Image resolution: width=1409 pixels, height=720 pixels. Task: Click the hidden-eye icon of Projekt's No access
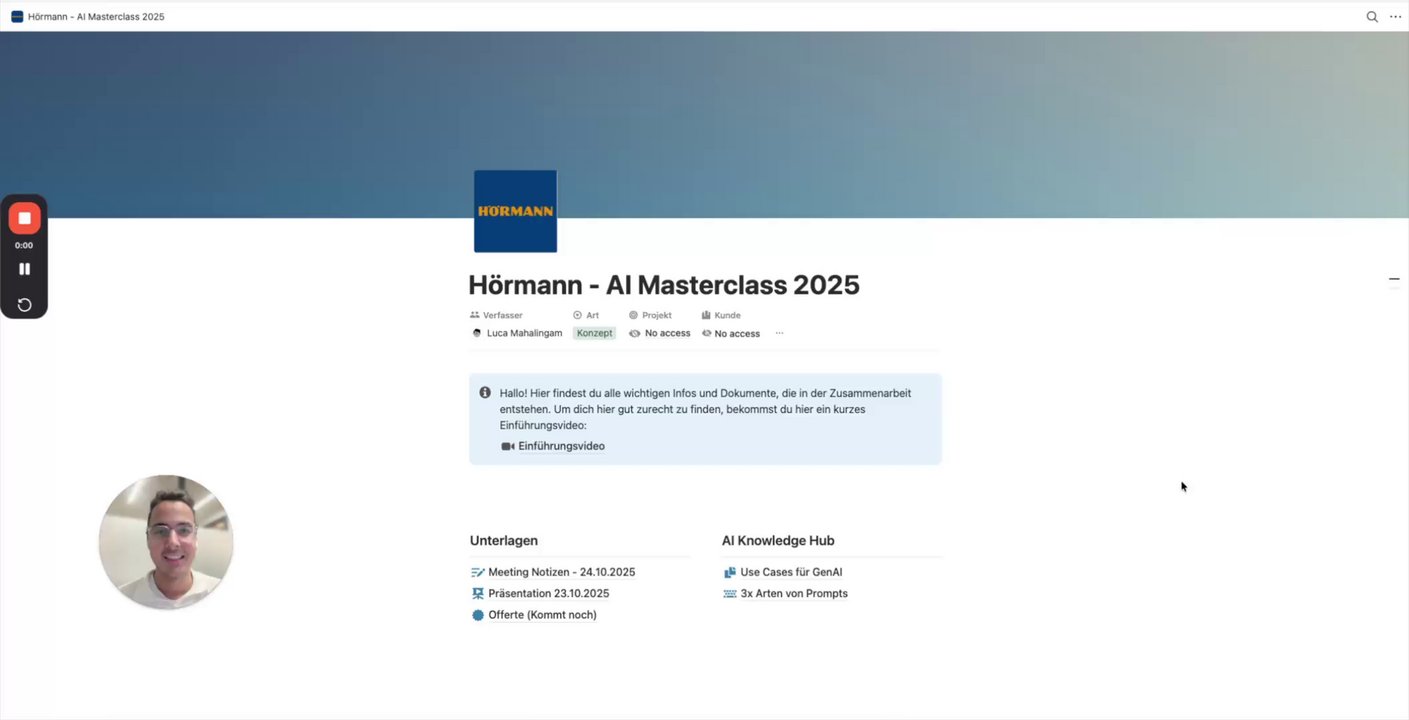click(634, 333)
